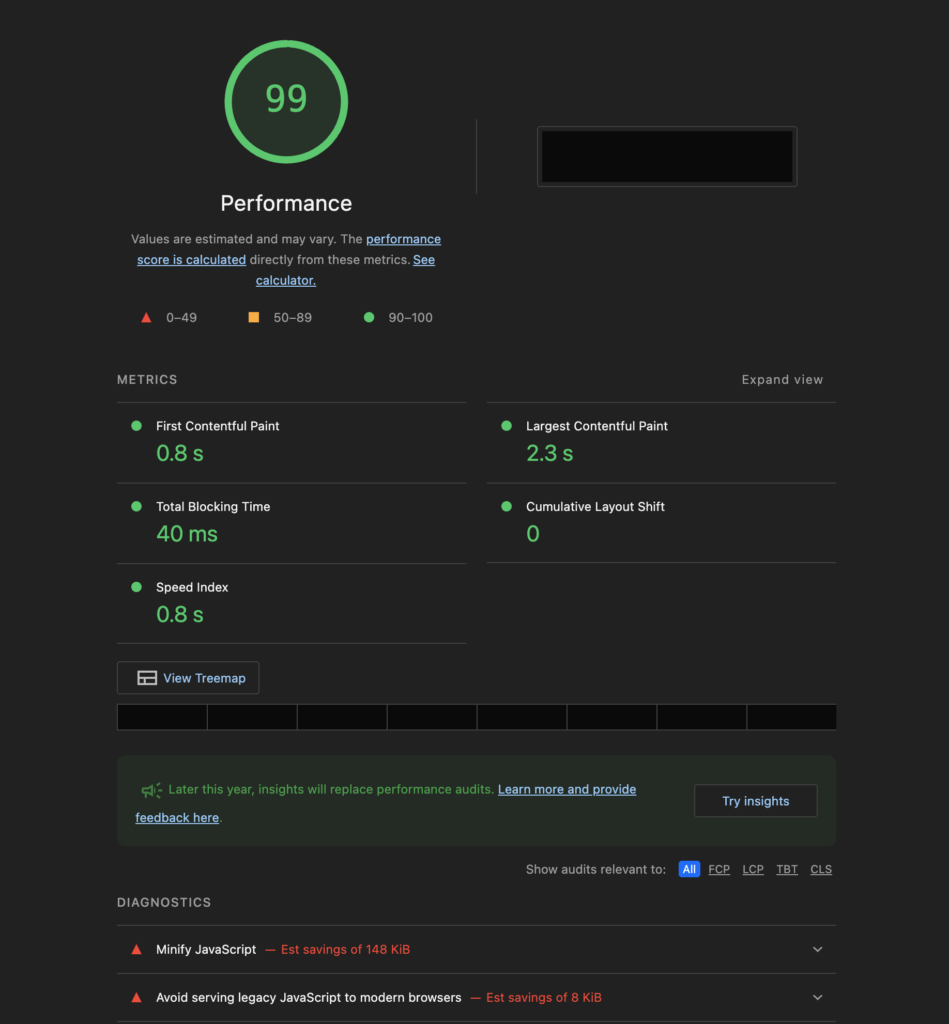This screenshot has width=949, height=1024.
Task: Expand the Minify JavaScript audit chevron
Action: coord(817,949)
